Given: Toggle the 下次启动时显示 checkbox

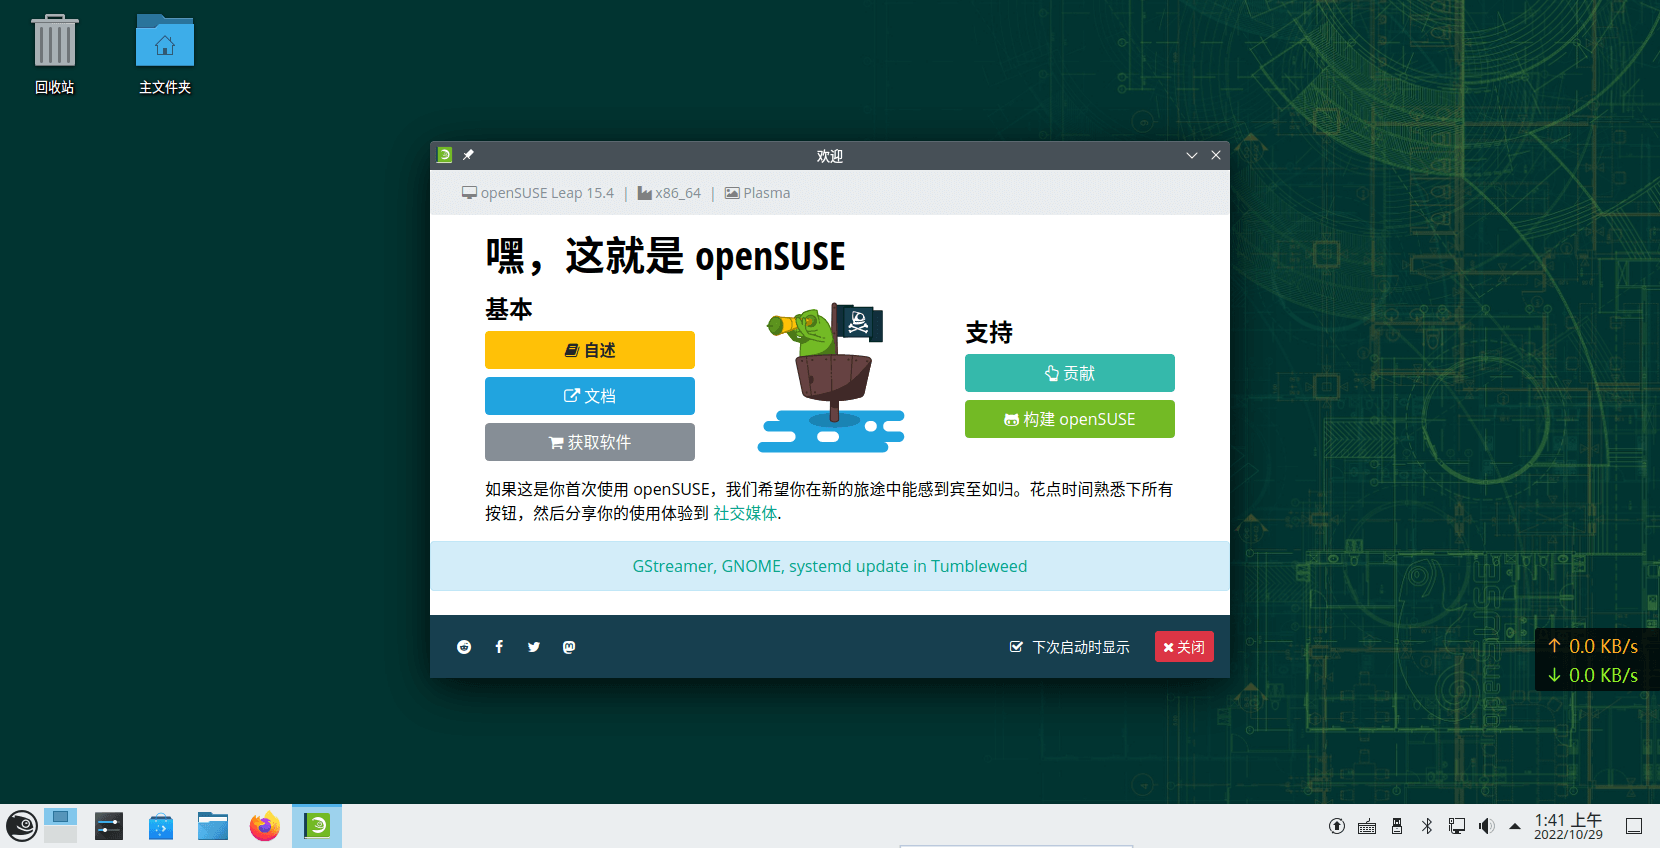Looking at the screenshot, I should pos(1016,647).
